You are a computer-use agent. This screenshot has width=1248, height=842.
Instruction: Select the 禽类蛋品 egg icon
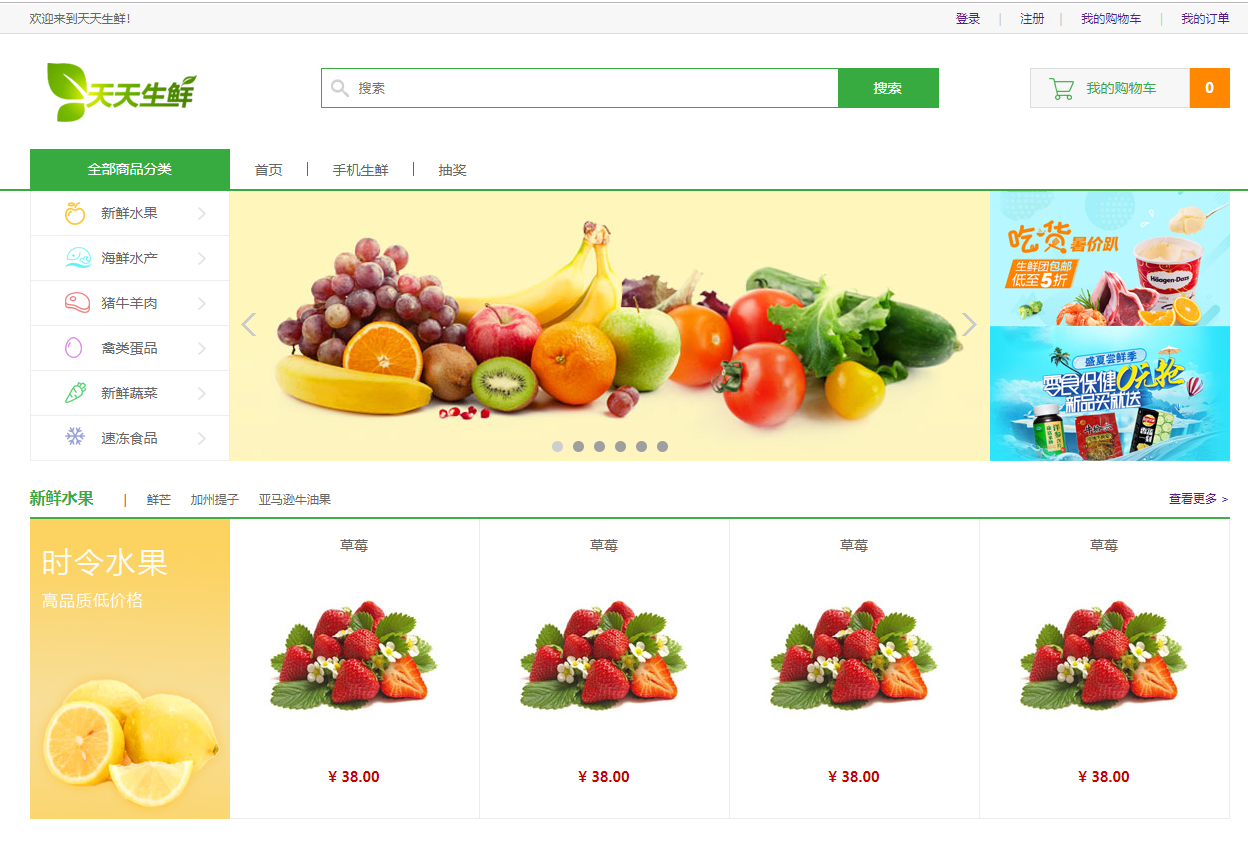pos(73,348)
